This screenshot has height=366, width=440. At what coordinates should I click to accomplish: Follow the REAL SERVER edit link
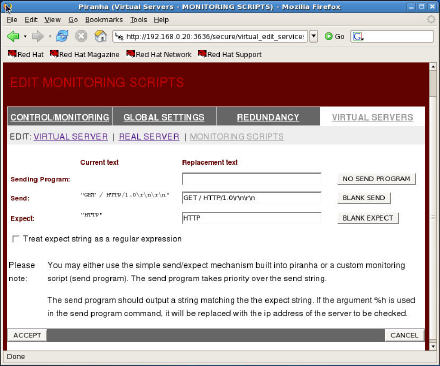coord(149,137)
